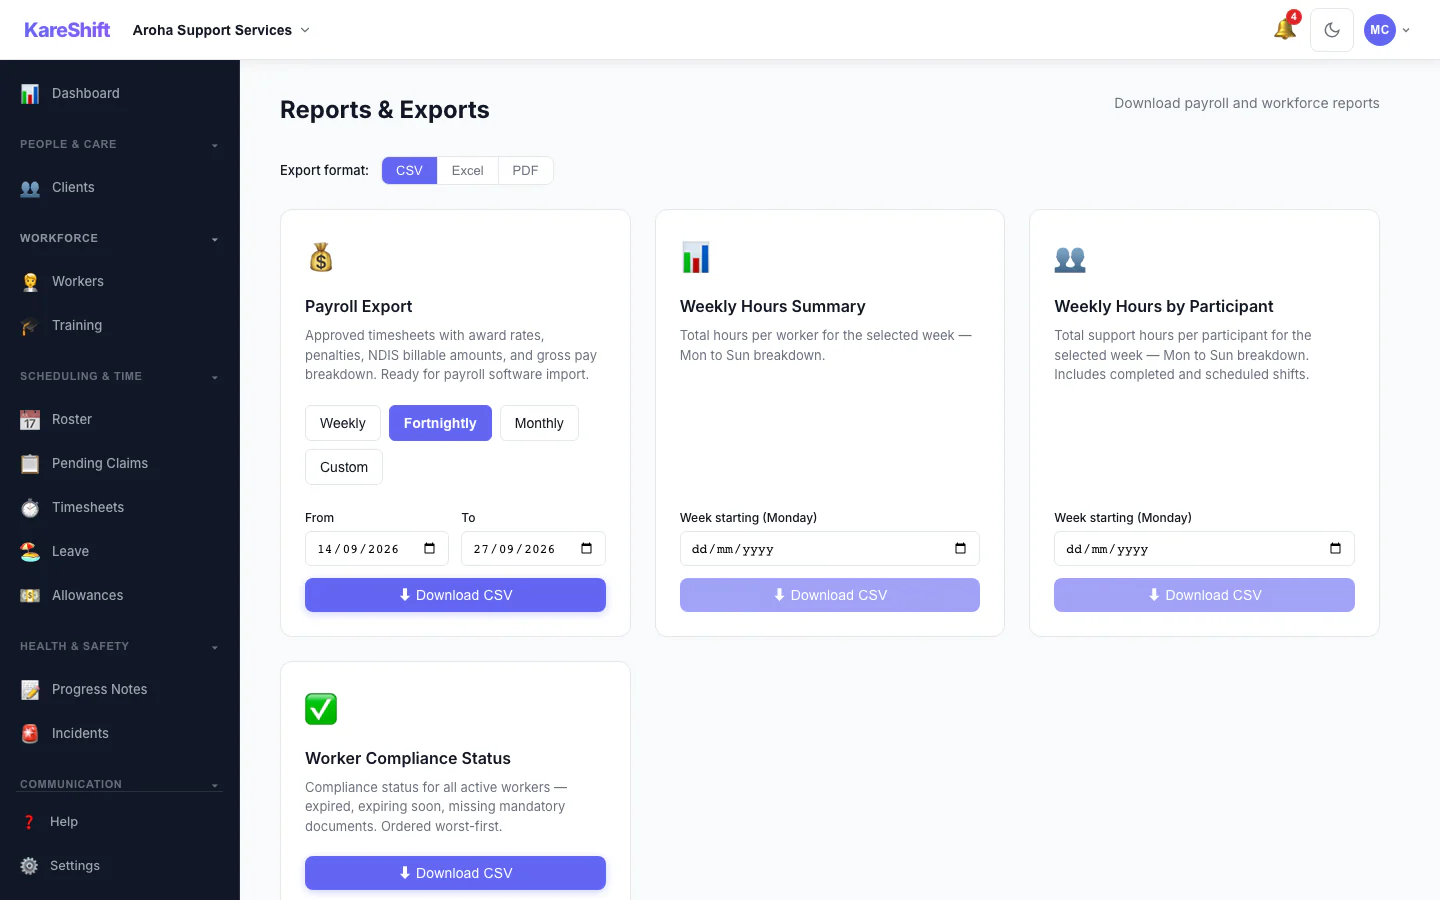Click the Incidents siren icon

click(x=30, y=733)
